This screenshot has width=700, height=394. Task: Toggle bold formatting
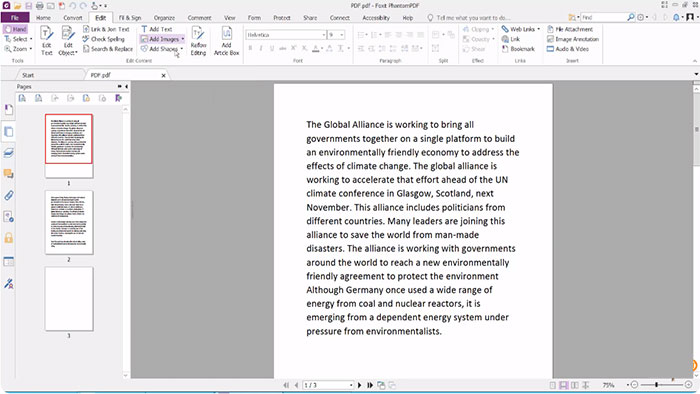250,48
